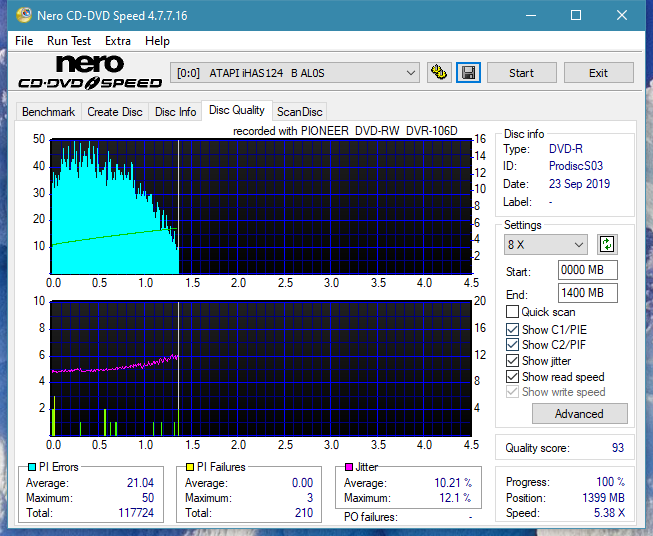
Task: Switch to the Benchmark tab
Action: (48, 112)
